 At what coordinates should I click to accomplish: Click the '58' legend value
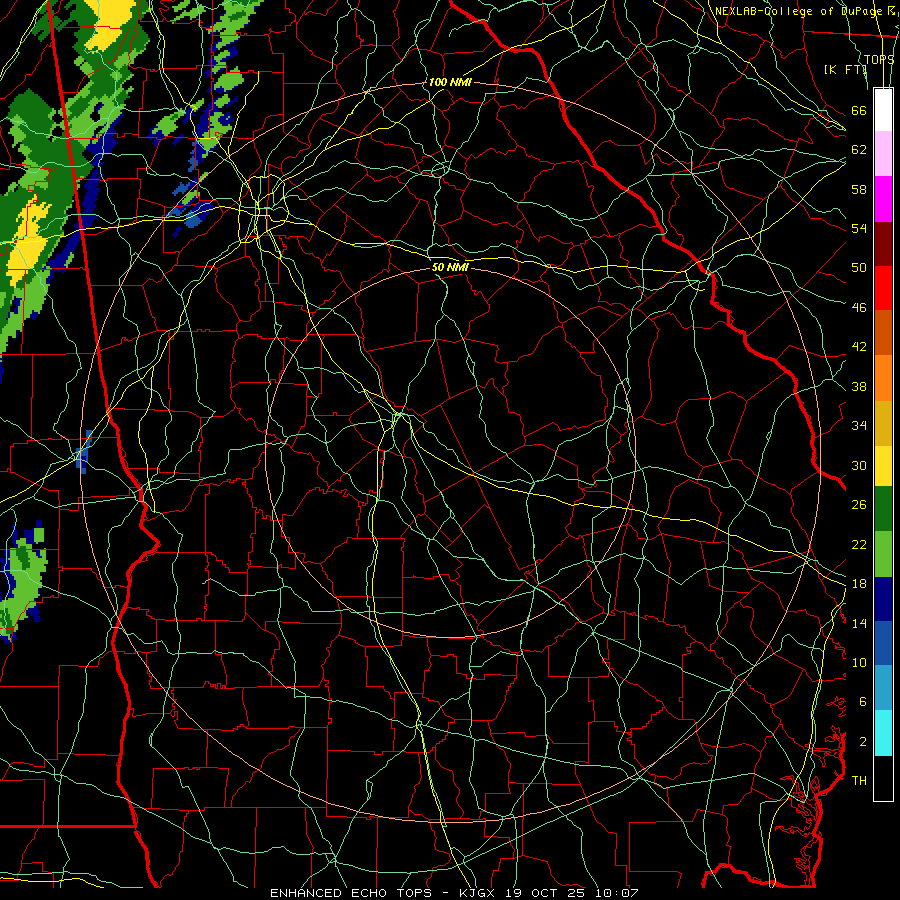click(859, 189)
